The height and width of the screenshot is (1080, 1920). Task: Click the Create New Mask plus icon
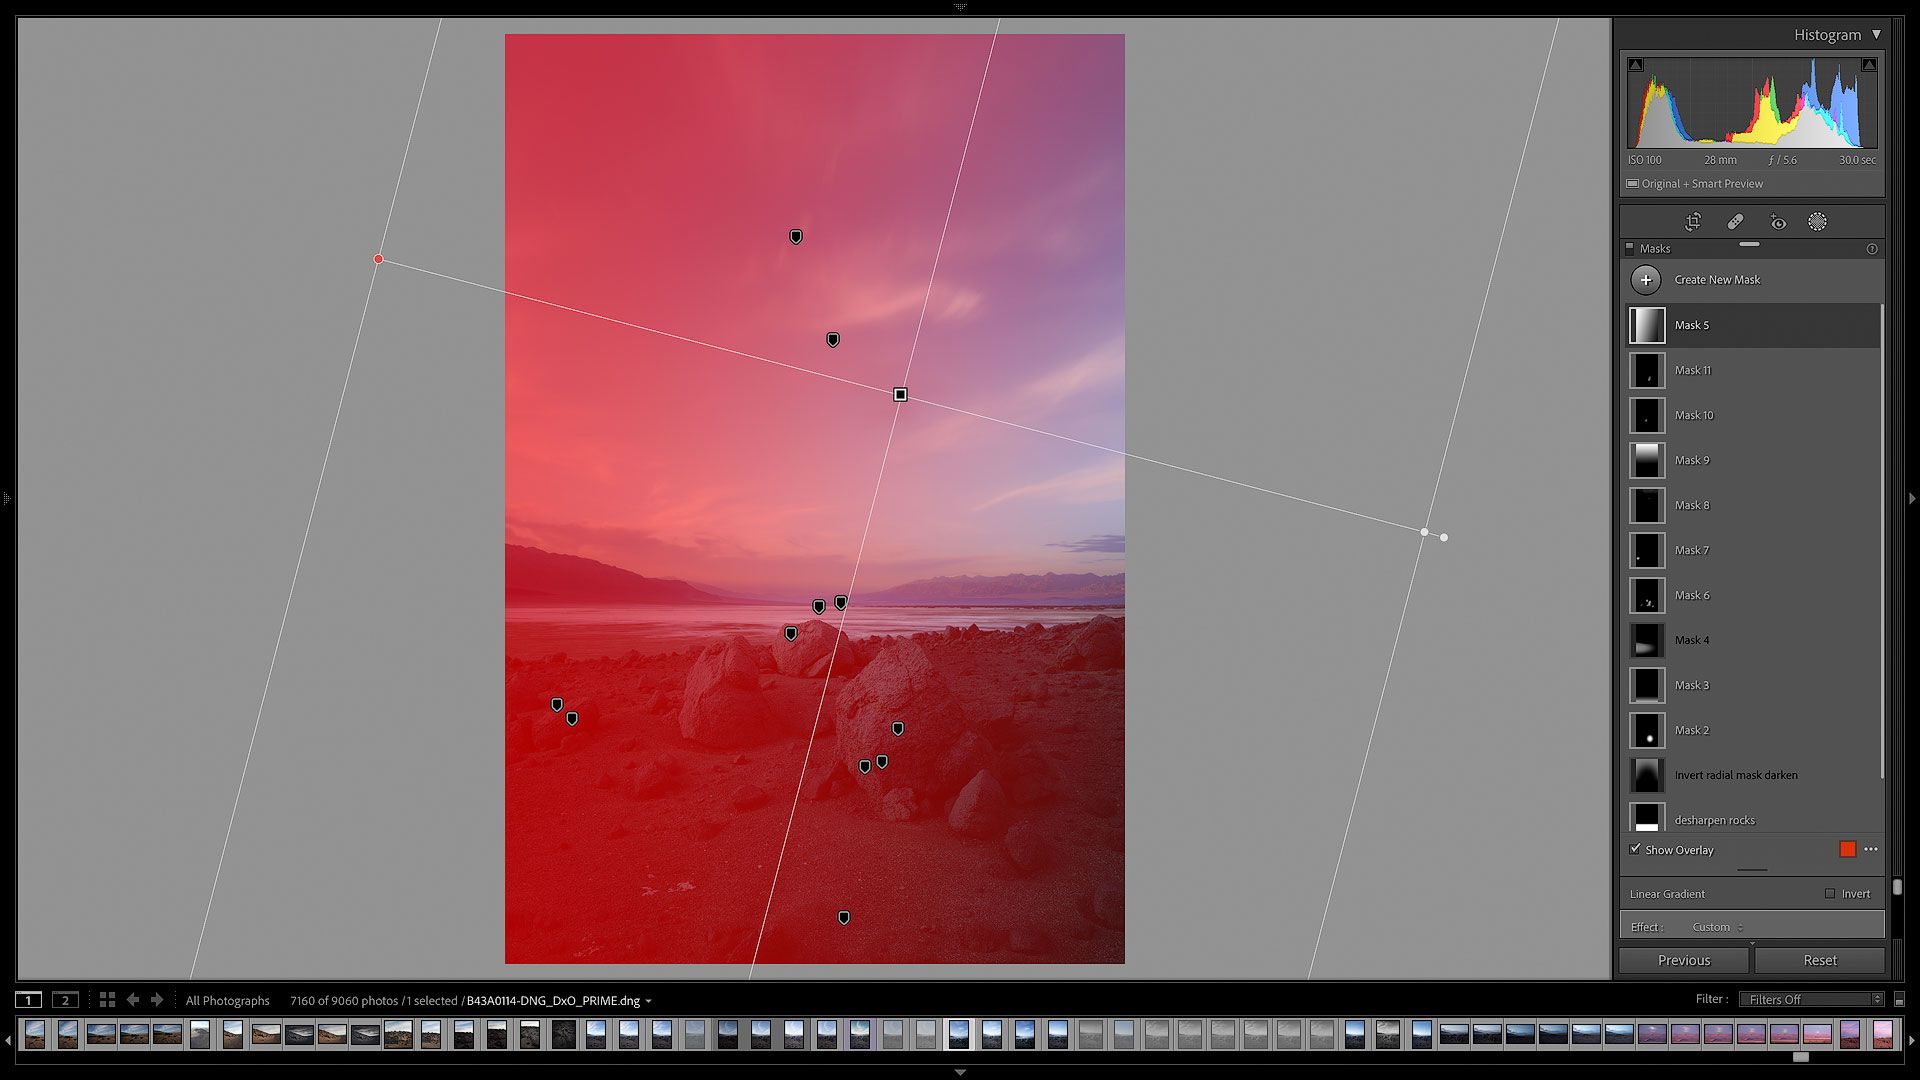tap(1646, 280)
